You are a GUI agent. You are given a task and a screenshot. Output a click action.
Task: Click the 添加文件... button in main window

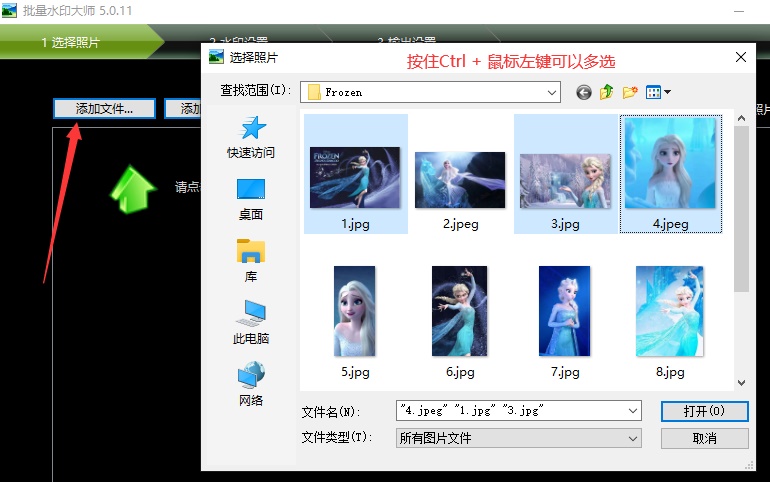click(x=105, y=108)
